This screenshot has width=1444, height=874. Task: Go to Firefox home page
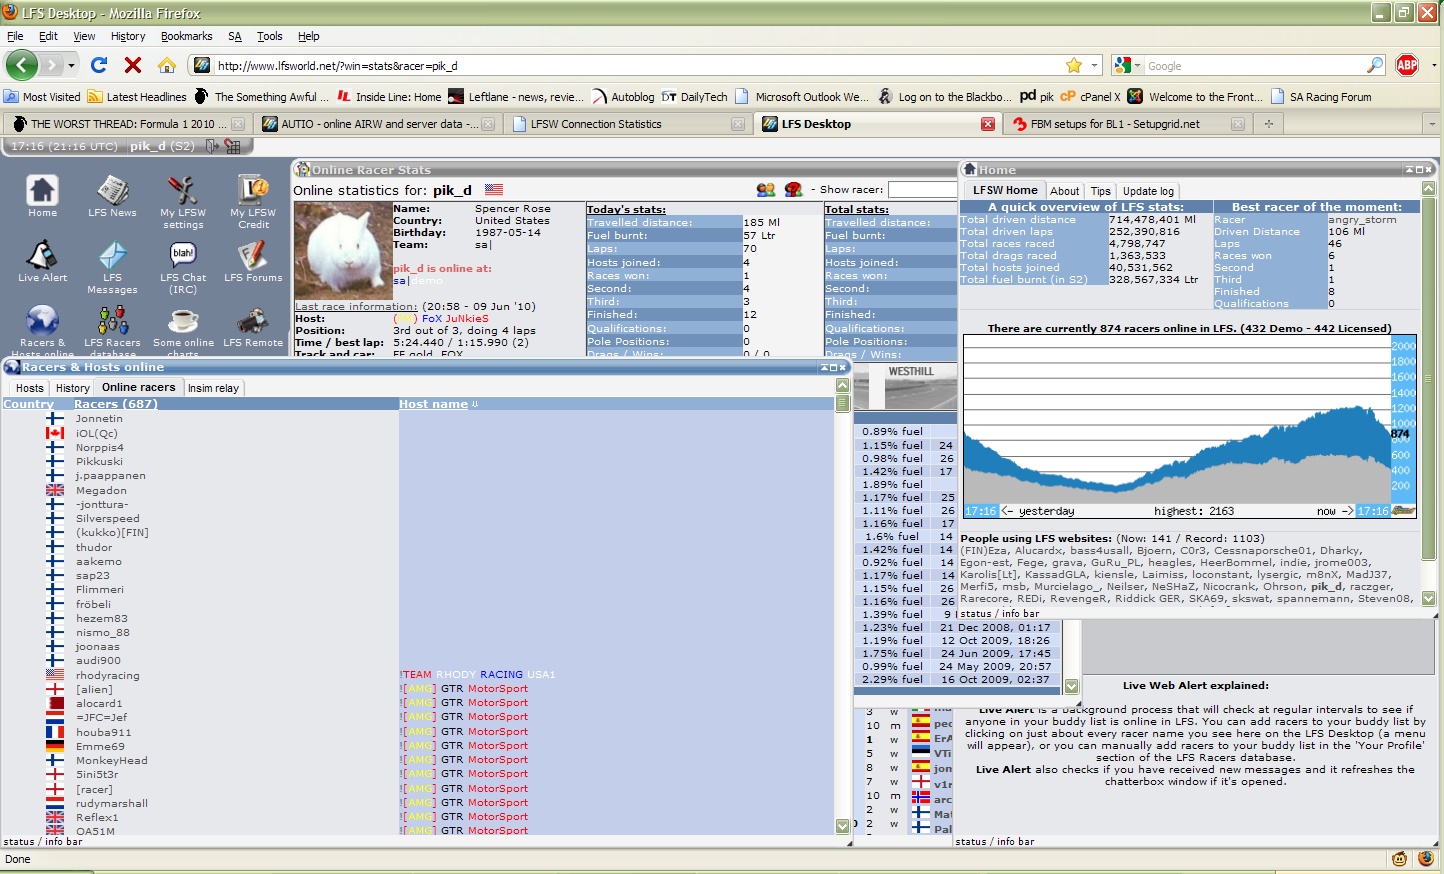167,65
